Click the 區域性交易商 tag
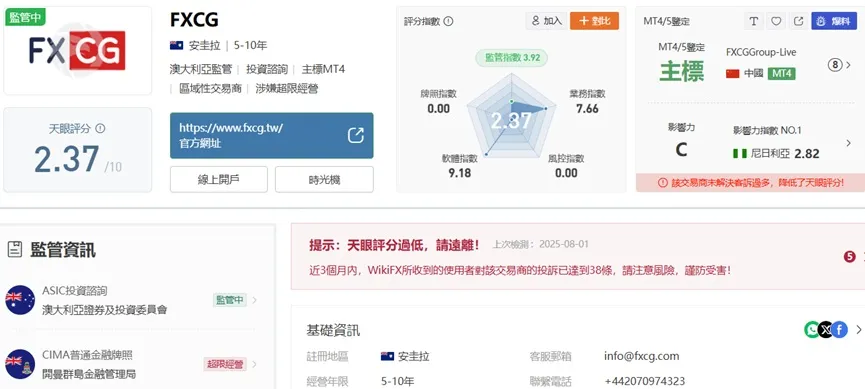Screen dimensions: 865x389 210,88
